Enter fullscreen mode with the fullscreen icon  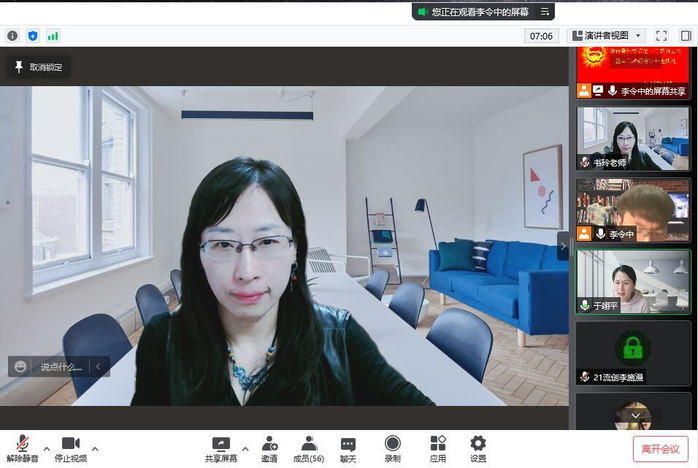point(661,35)
